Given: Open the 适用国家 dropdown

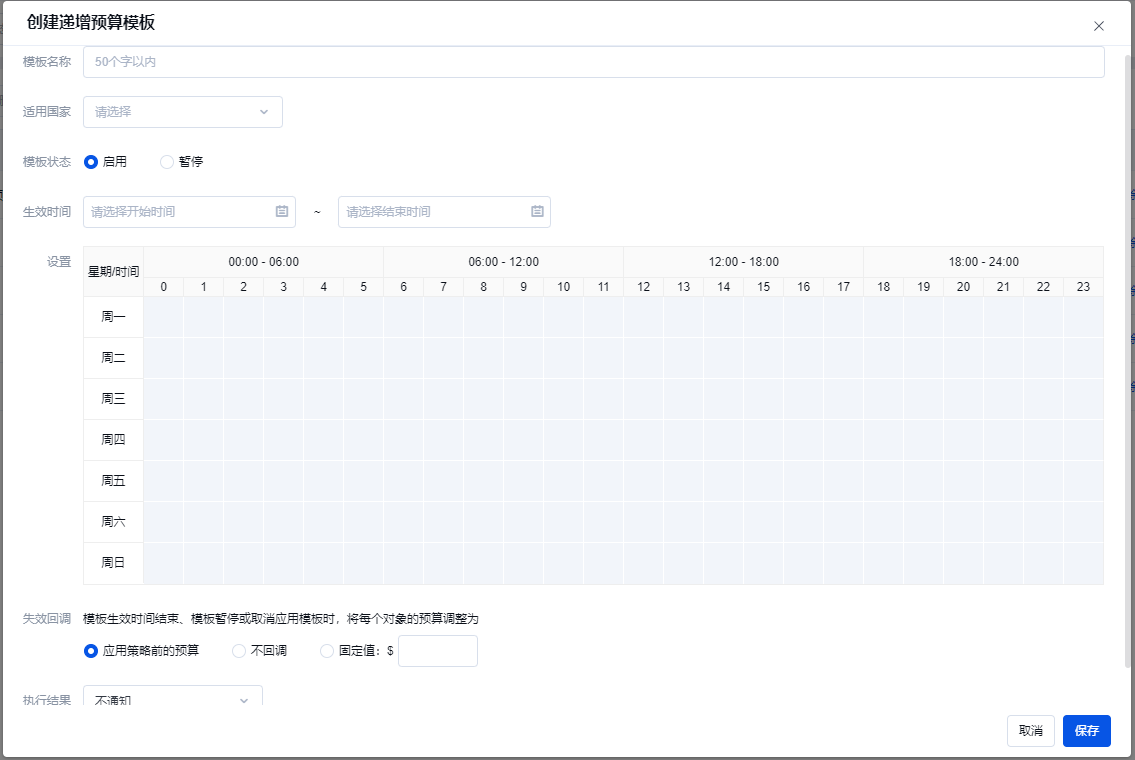Looking at the screenshot, I should click(182, 112).
